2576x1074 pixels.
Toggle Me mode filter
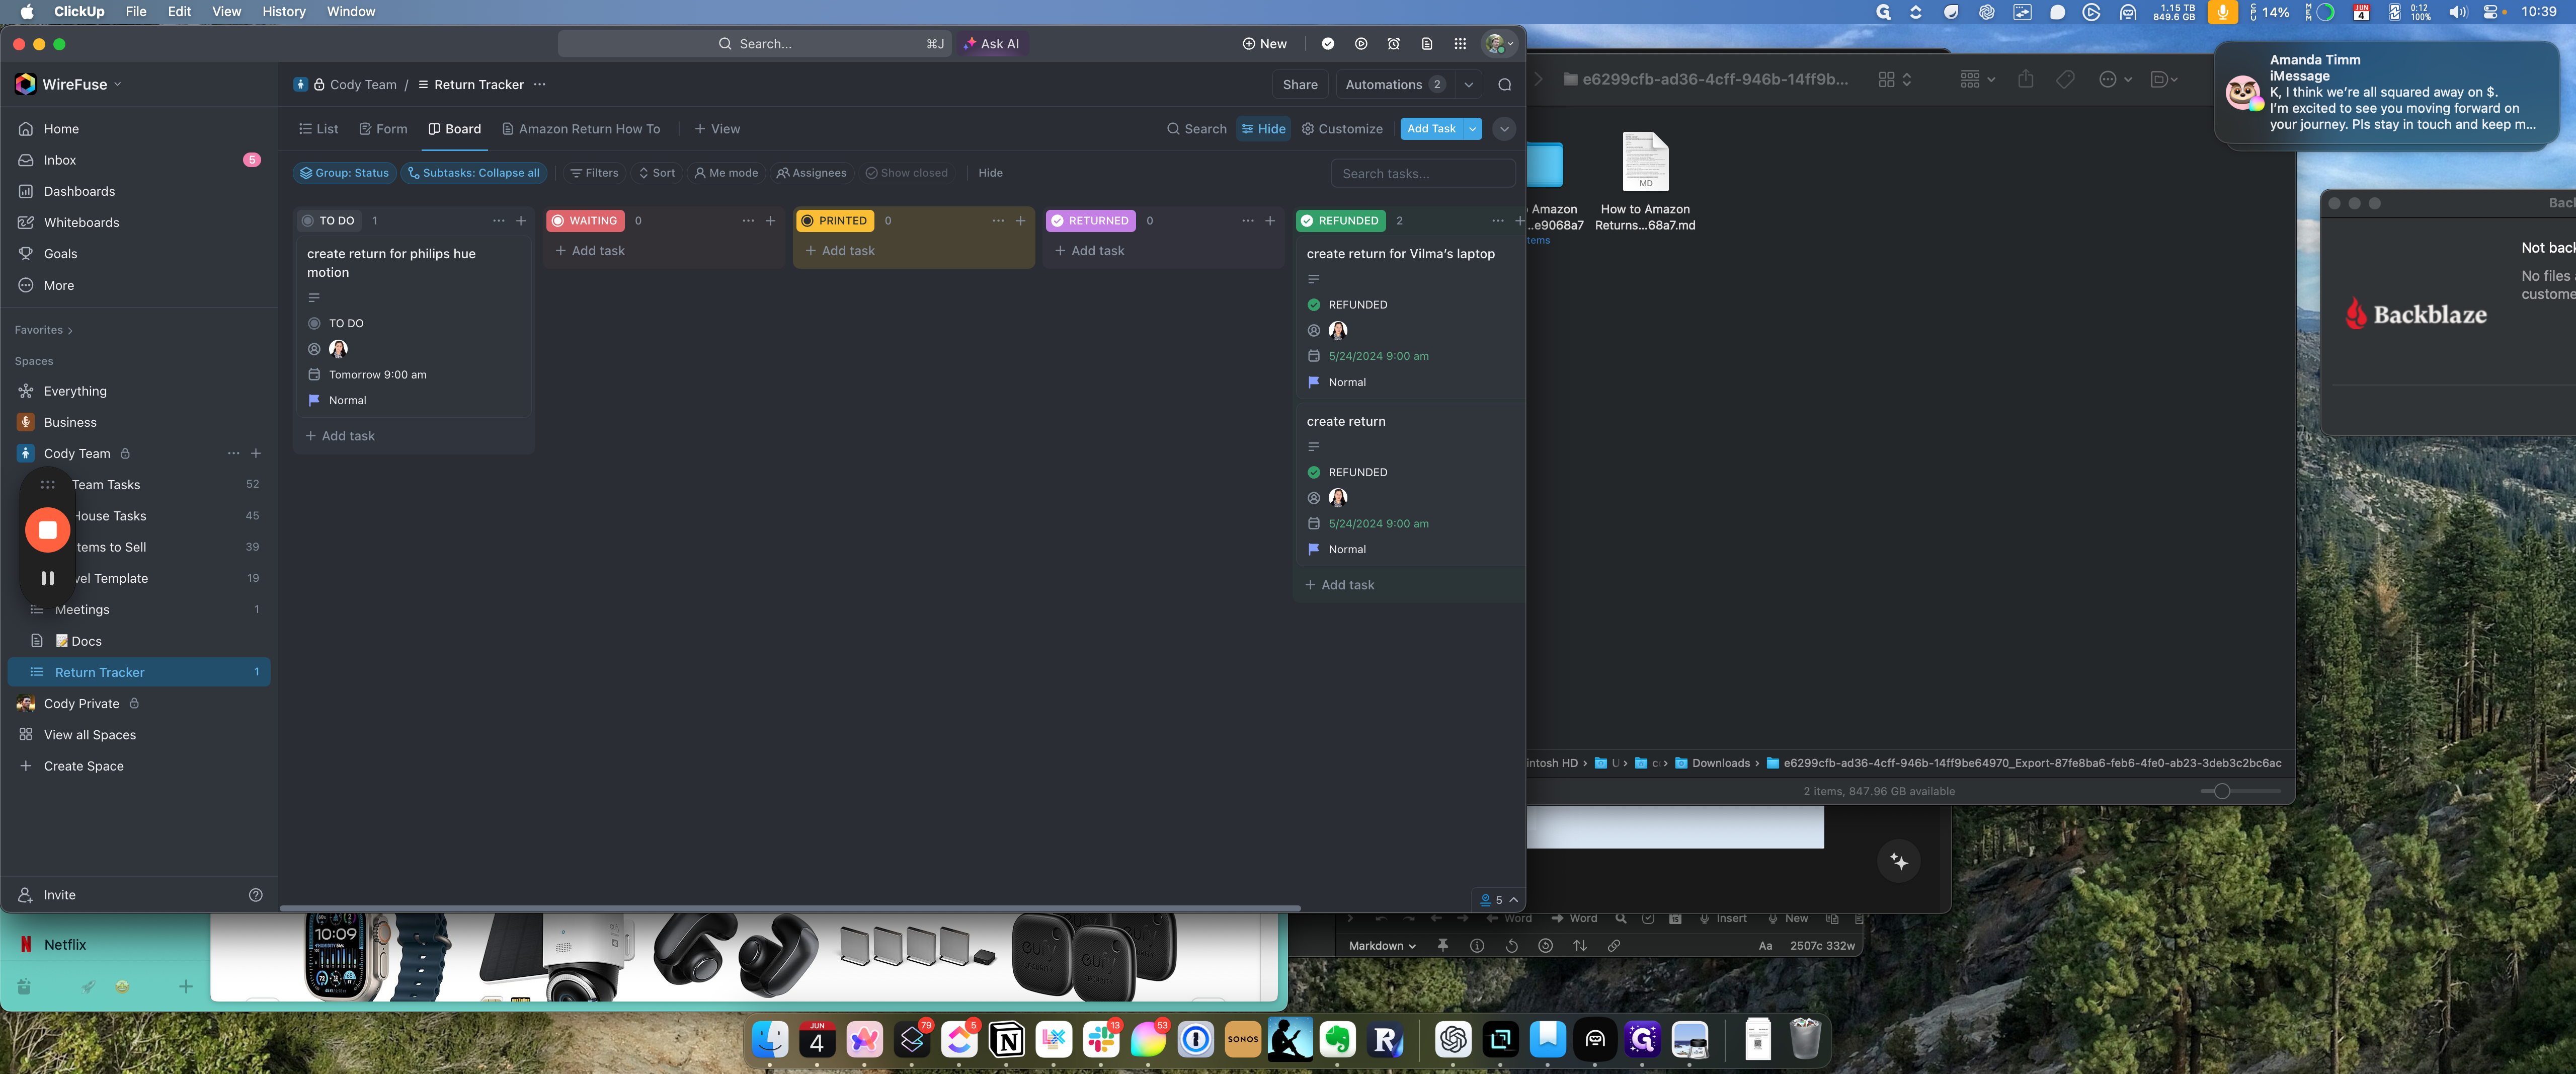pyautogui.click(x=726, y=173)
